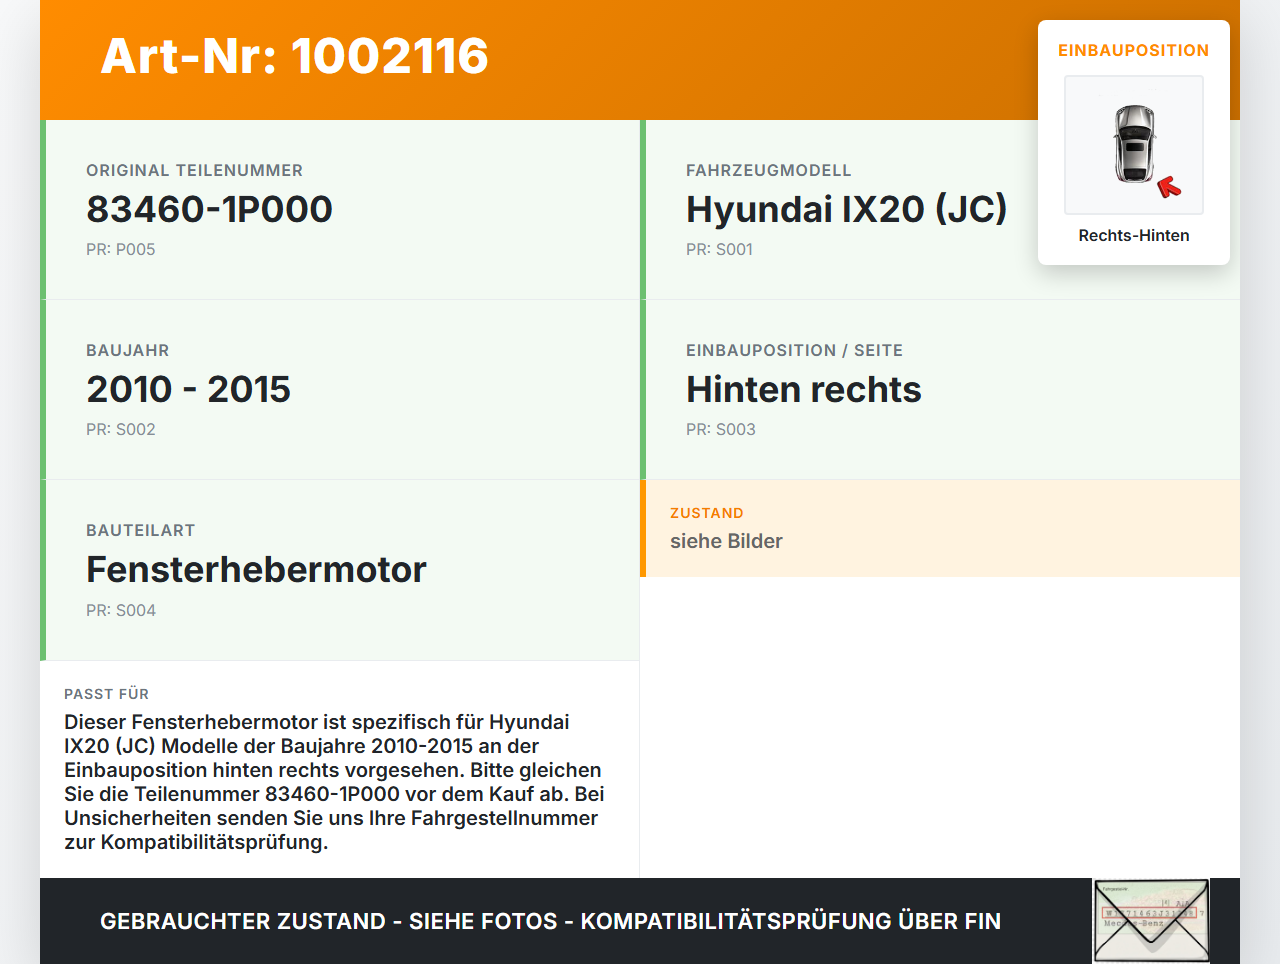Screen dimensions: 1280x964
Task: Click the envelope icon with Fahrgestellnummer document
Action: click(1150, 919)
